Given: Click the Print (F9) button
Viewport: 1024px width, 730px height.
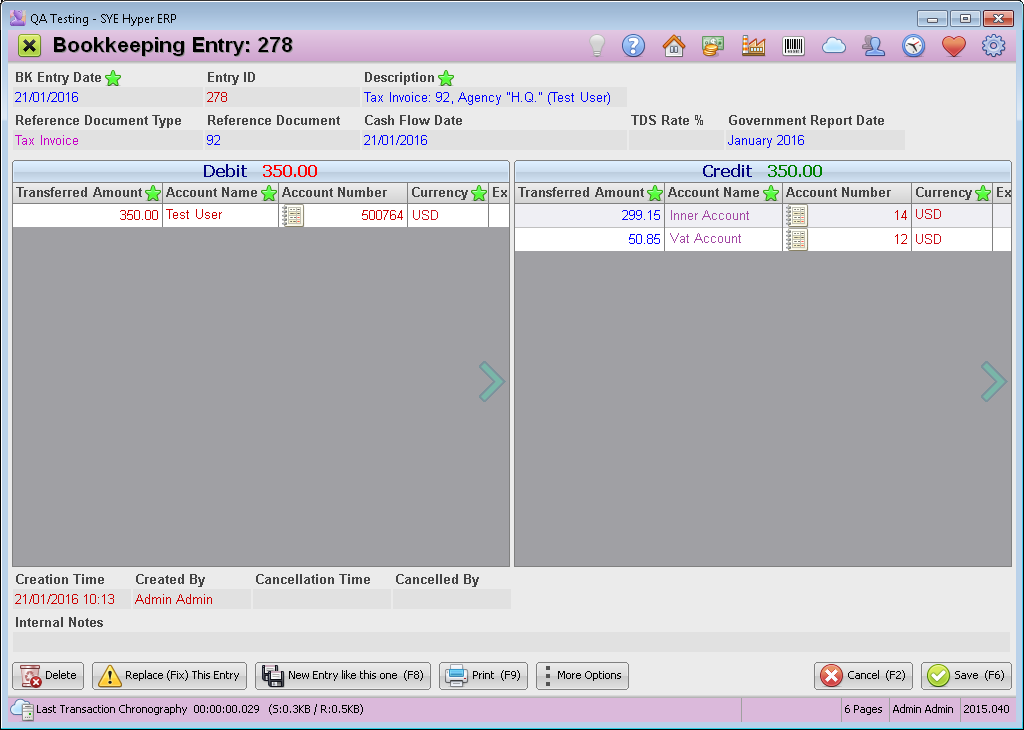Looking at the screenshot, I should tap(483, 676).
